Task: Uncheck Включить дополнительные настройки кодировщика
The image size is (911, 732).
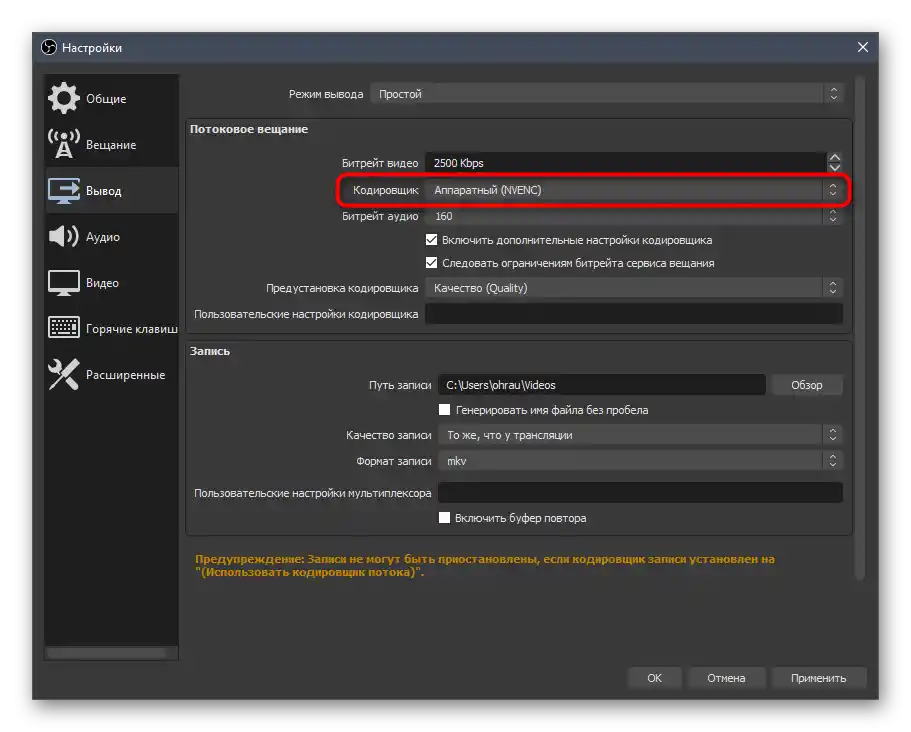Action: 432,240
